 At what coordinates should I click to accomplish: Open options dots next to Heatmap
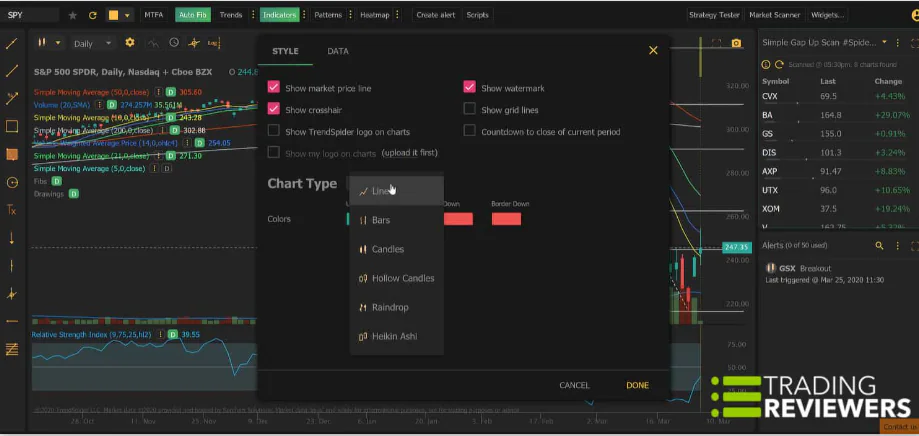pyautogui.click(x=397, y=15)
